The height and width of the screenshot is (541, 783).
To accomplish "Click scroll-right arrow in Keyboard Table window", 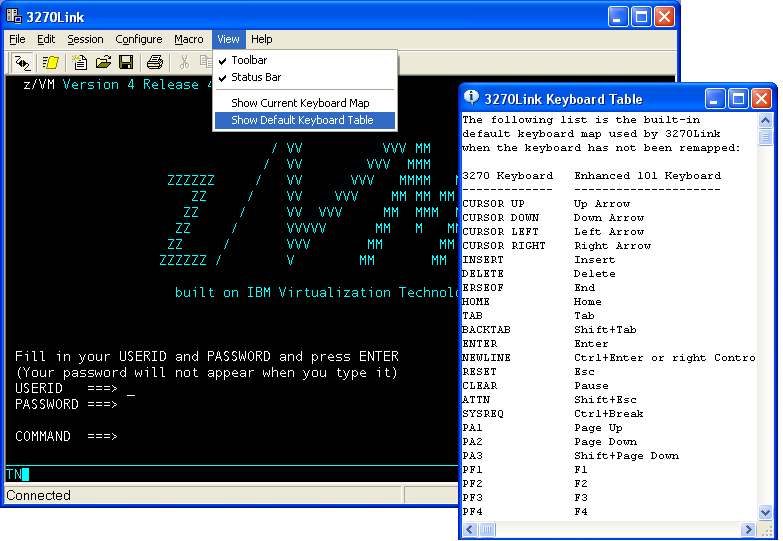I will 748,529.
